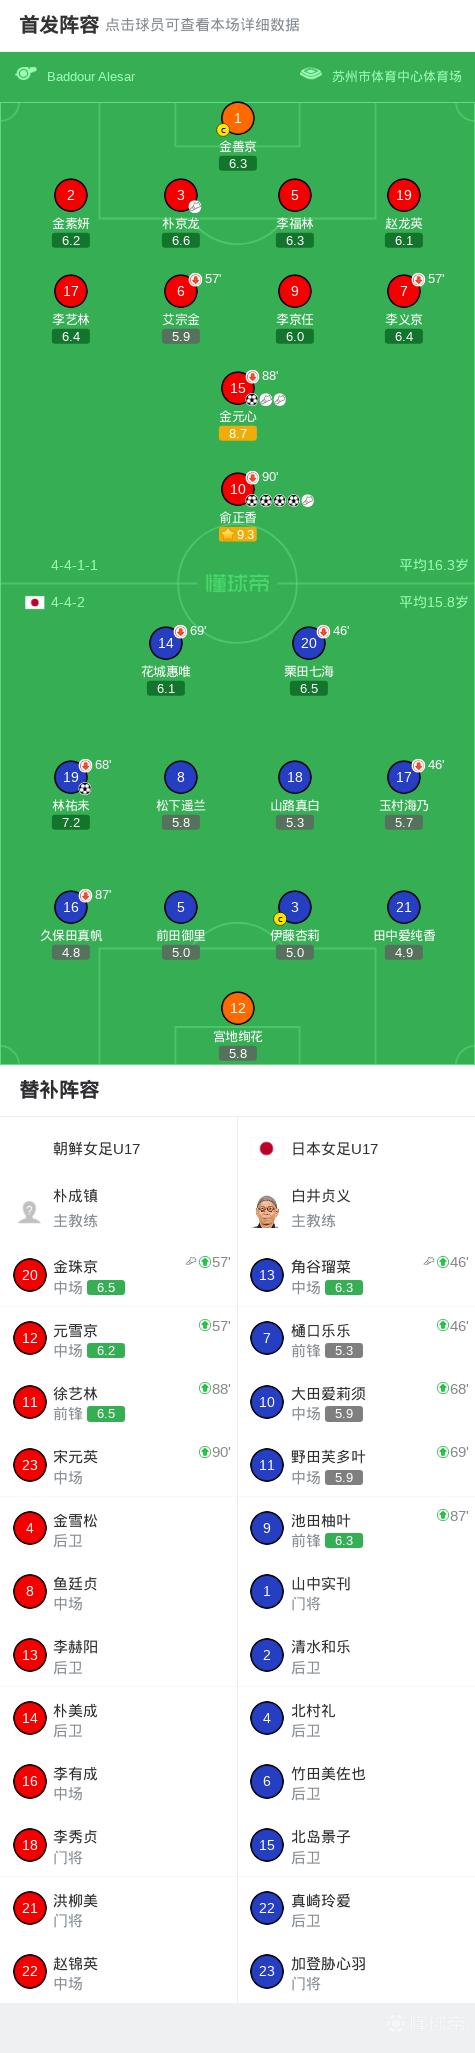
Task: Tap the Japan flag next to 4-4-2
Action: (x=35, y=602)
